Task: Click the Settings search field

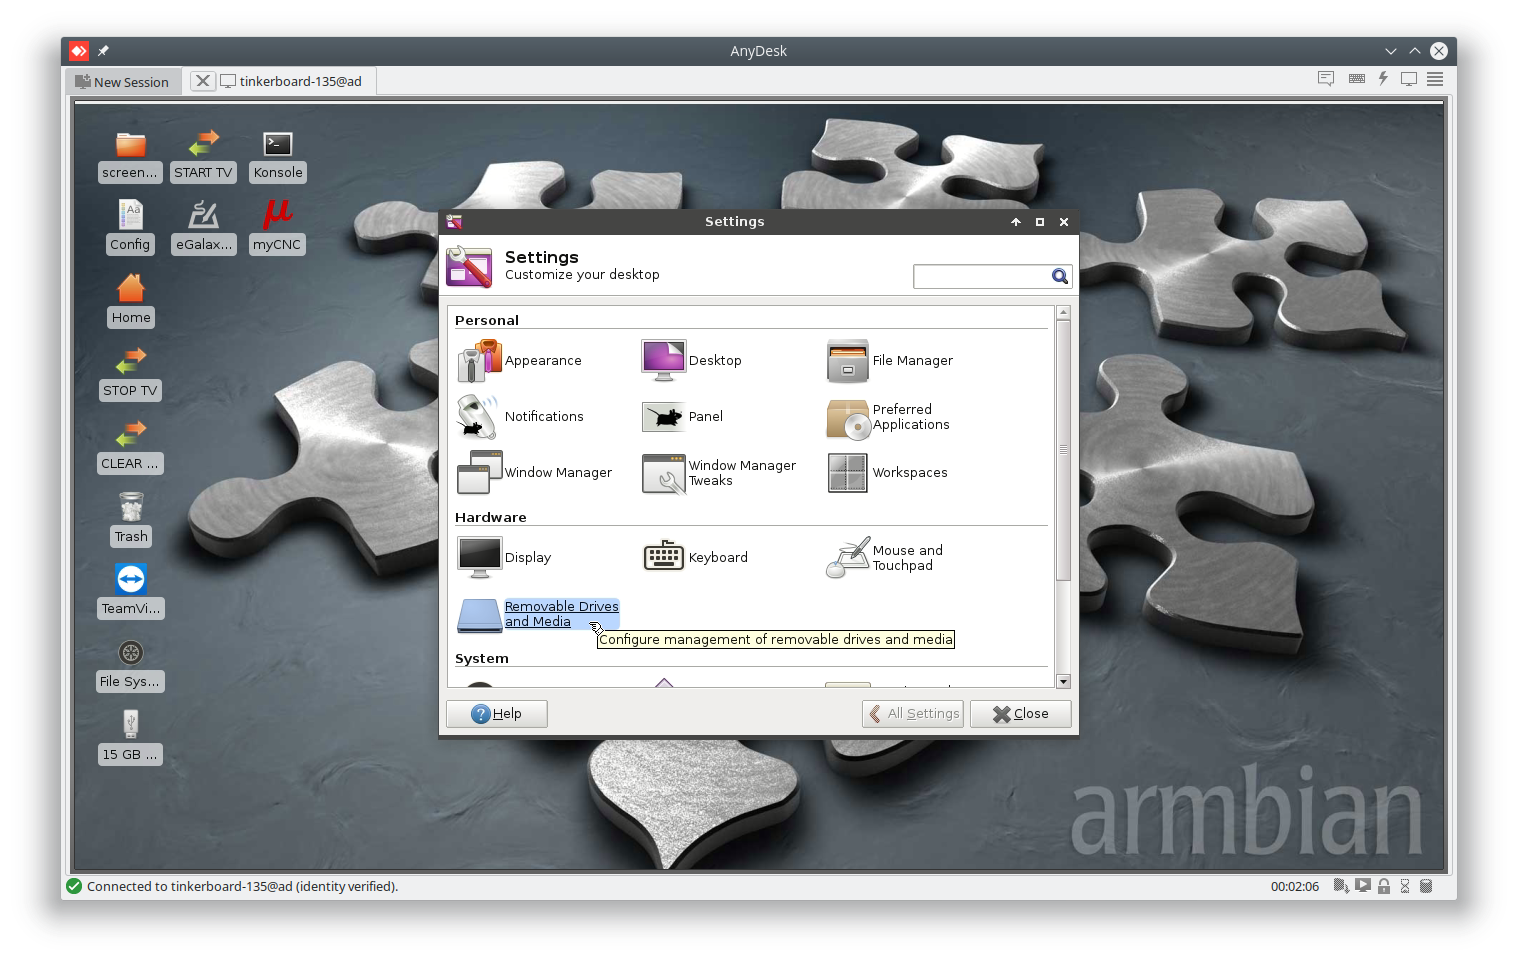Action: coord(981,277)
